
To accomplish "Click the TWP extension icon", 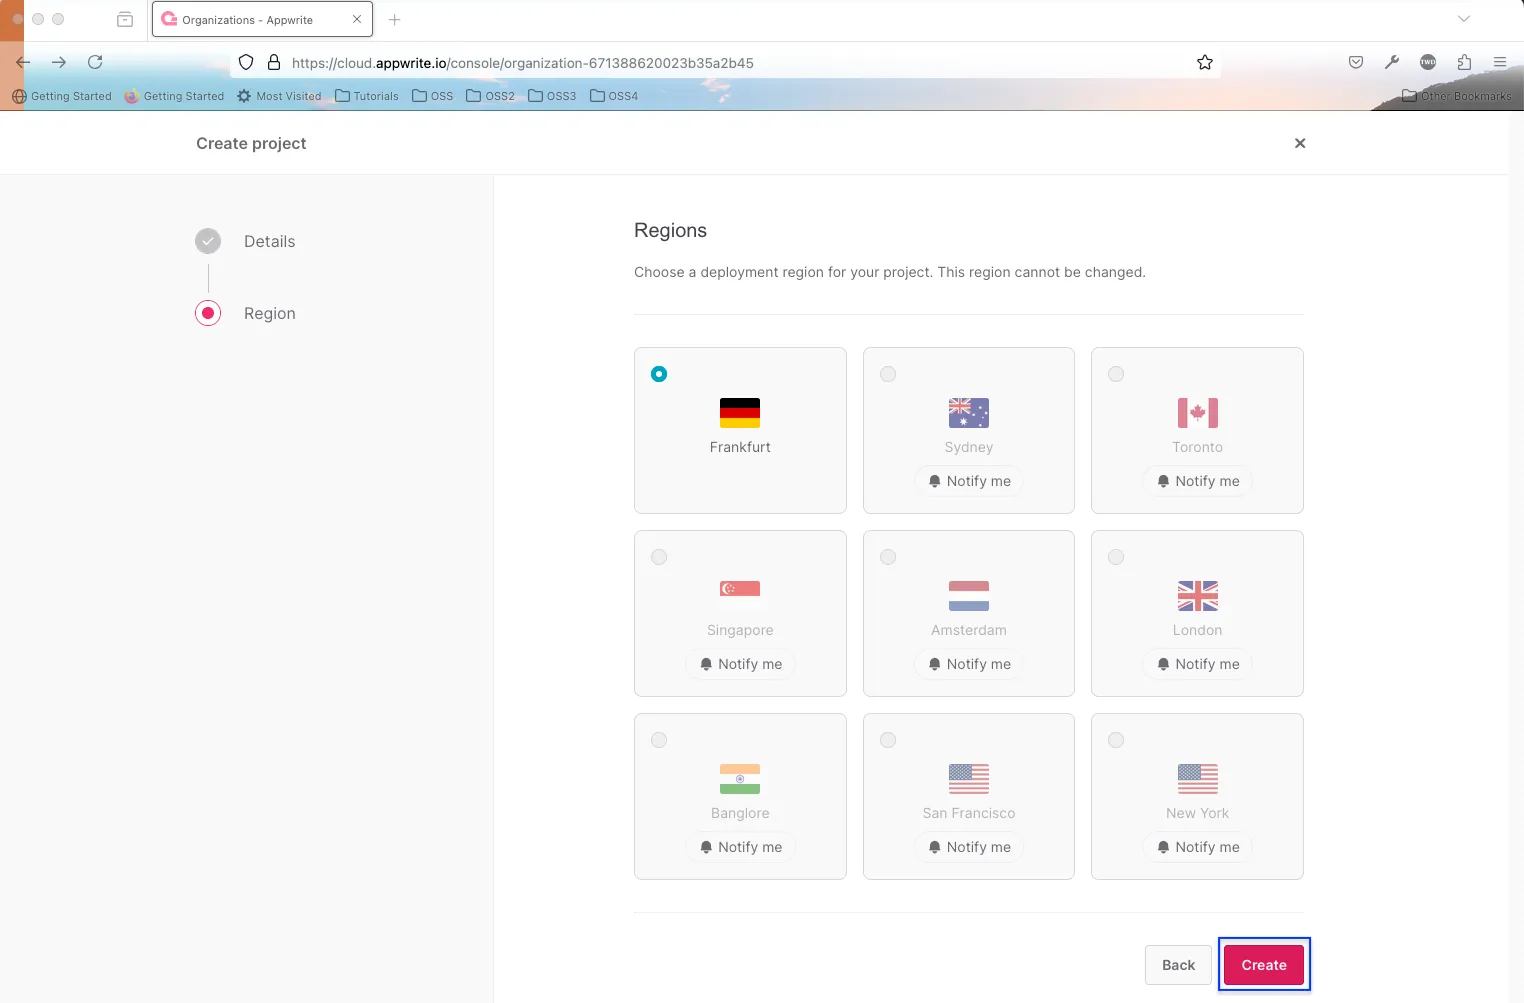I will pos(1428,62).
